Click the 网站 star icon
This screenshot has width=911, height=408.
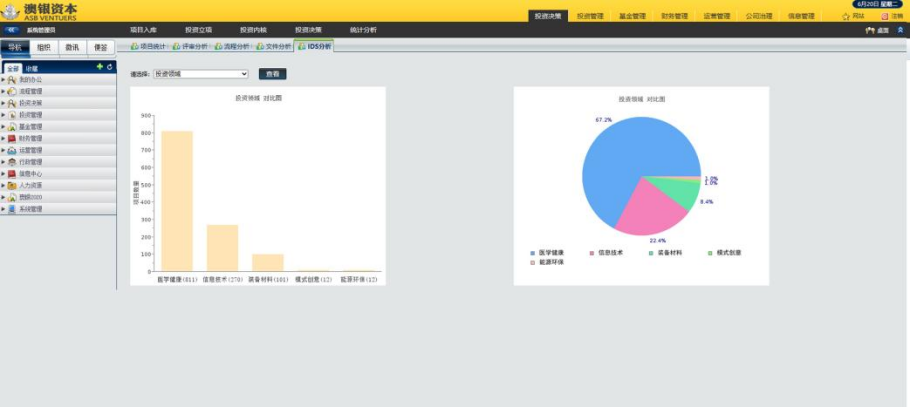[846, 16]
